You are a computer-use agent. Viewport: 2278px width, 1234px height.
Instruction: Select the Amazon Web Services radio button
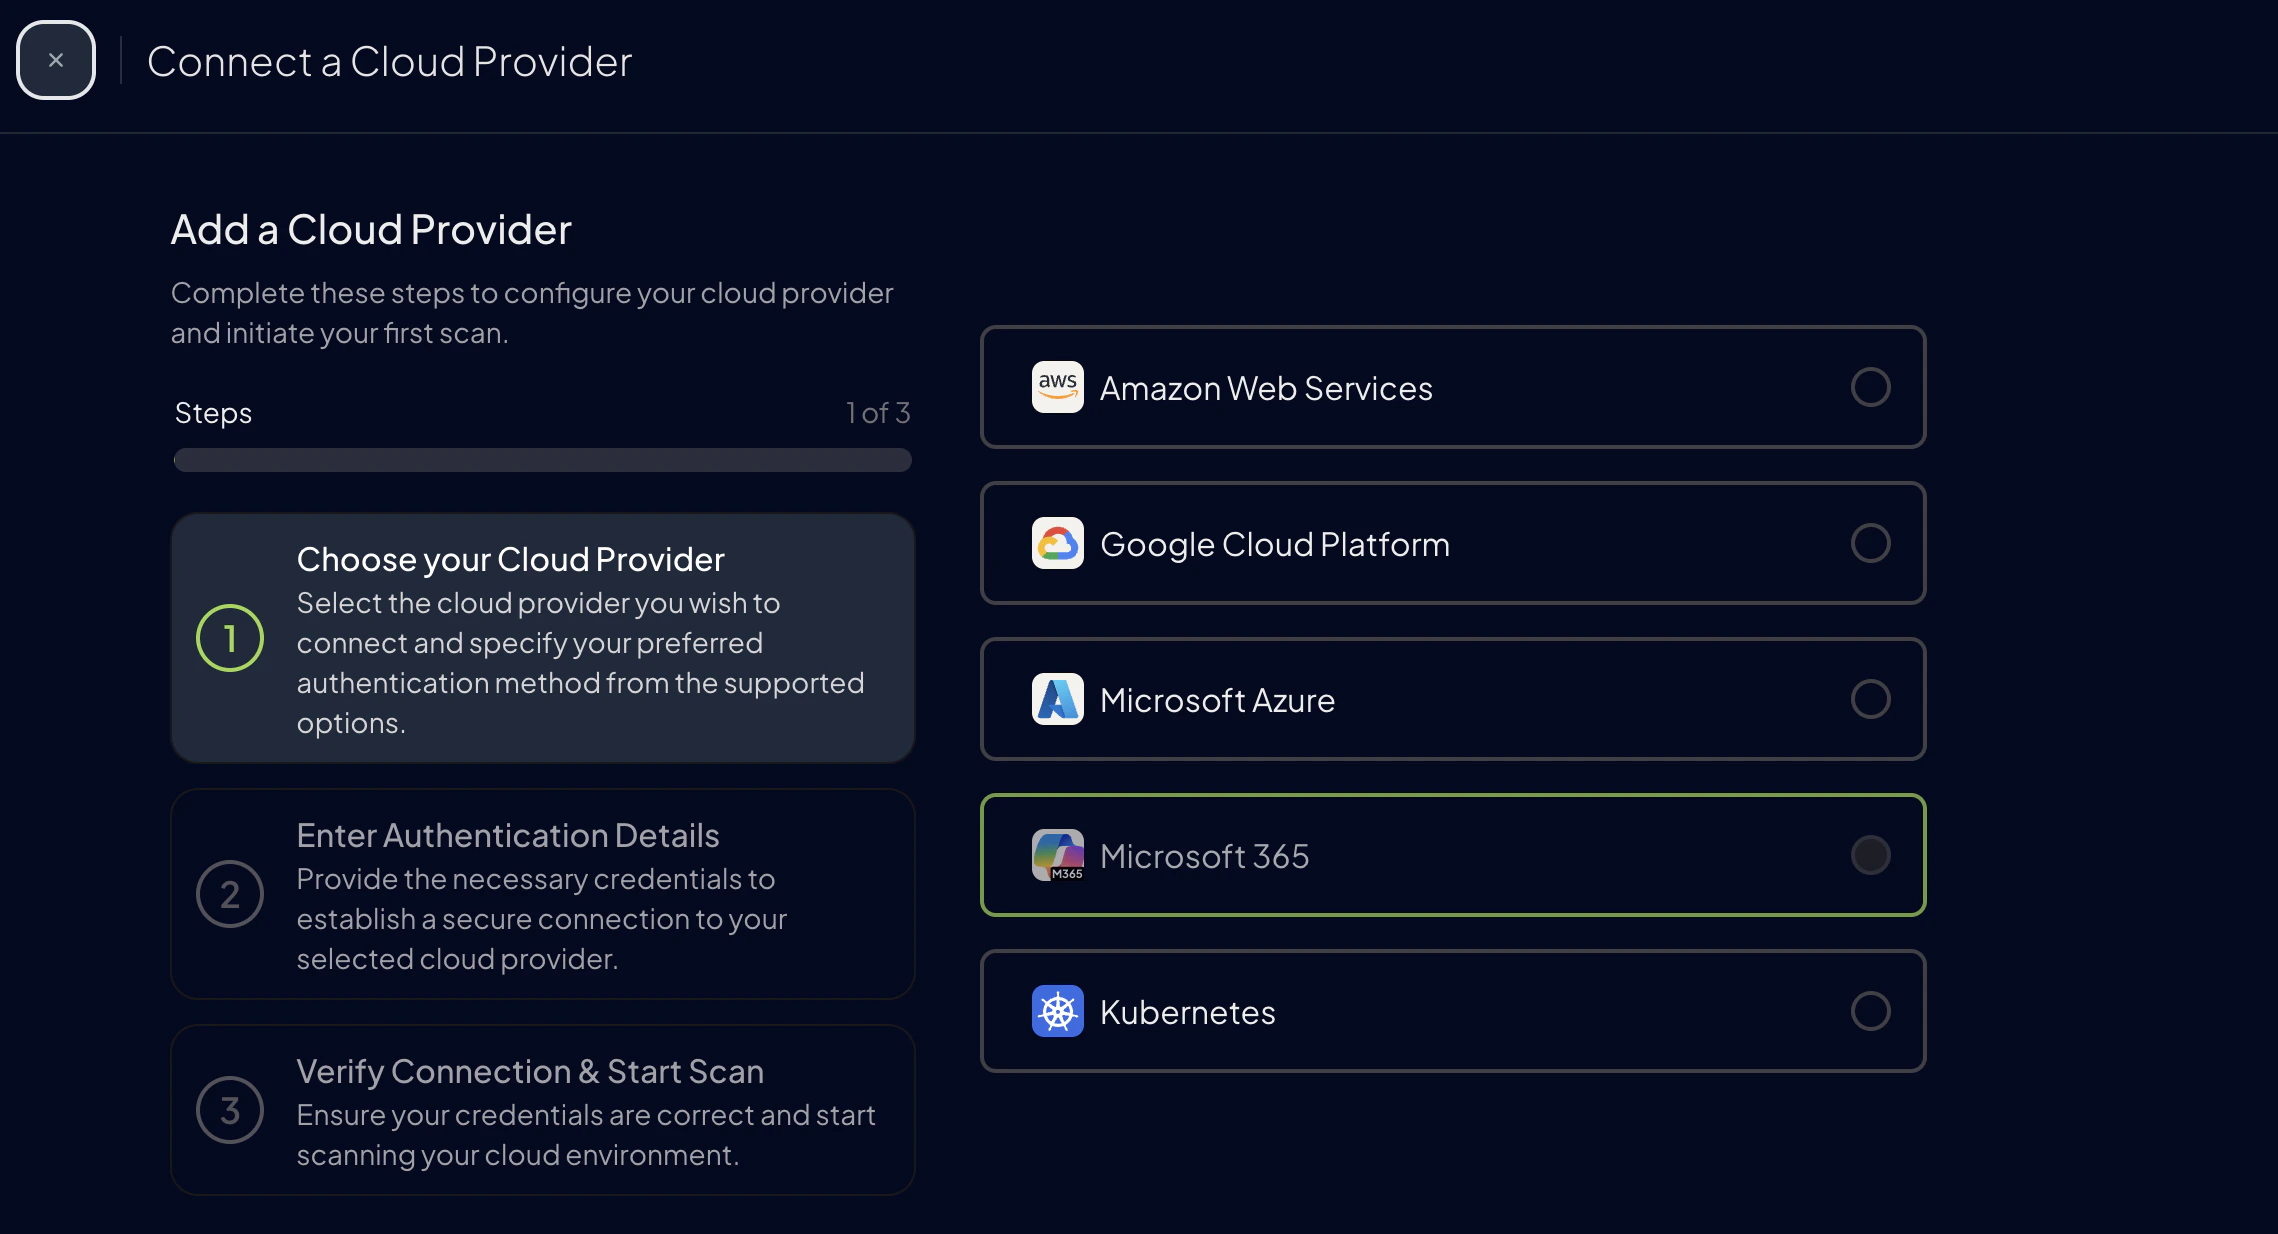[x=1870, y=387]
